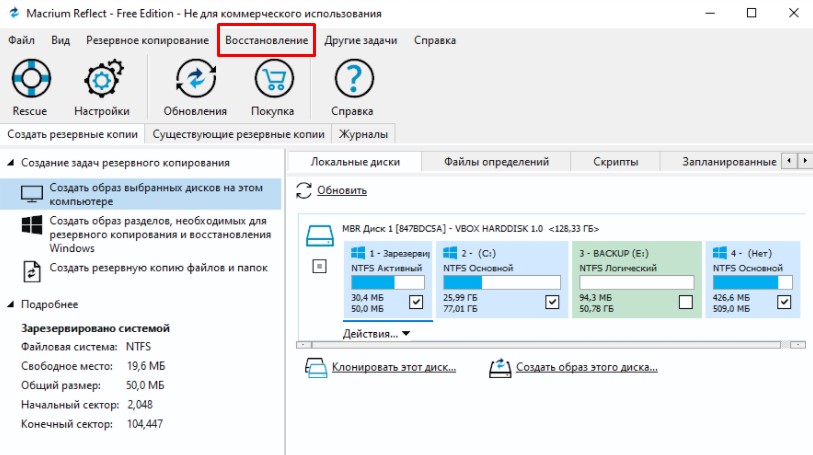
Task: Click the file and folder backup document icon
Action: pyautogui.click(x=32, y=271)
